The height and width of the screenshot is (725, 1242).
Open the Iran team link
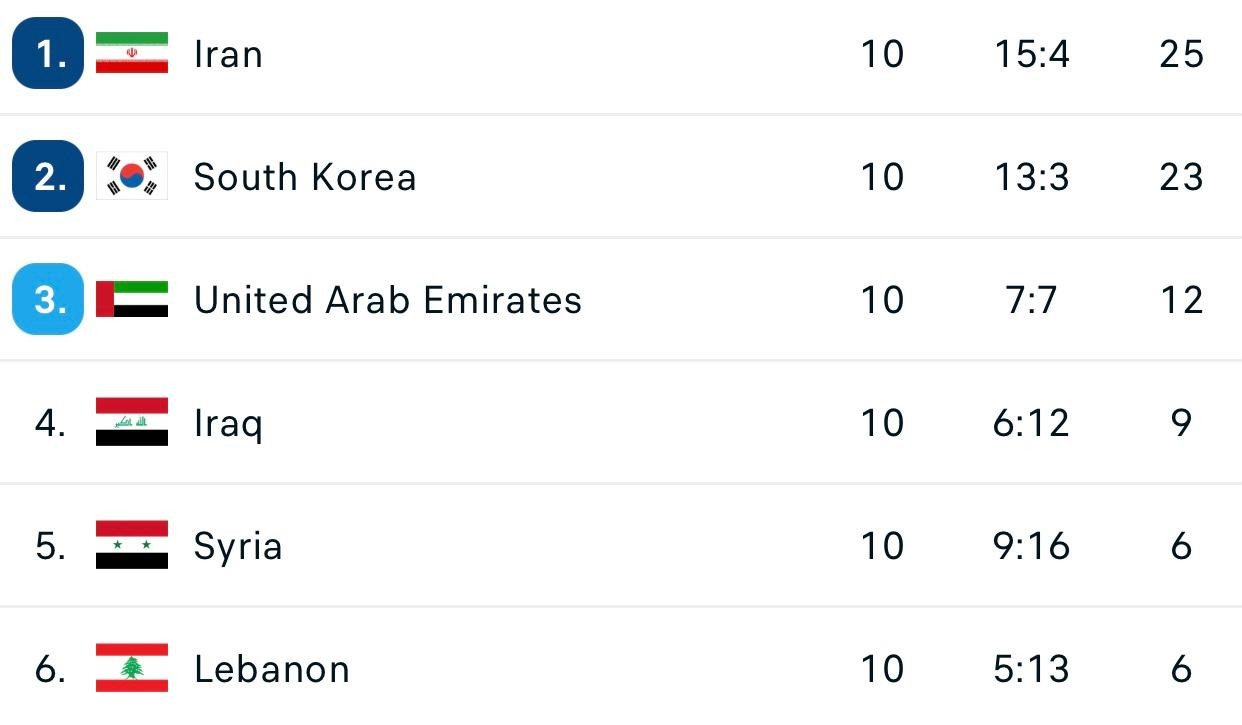228,54
